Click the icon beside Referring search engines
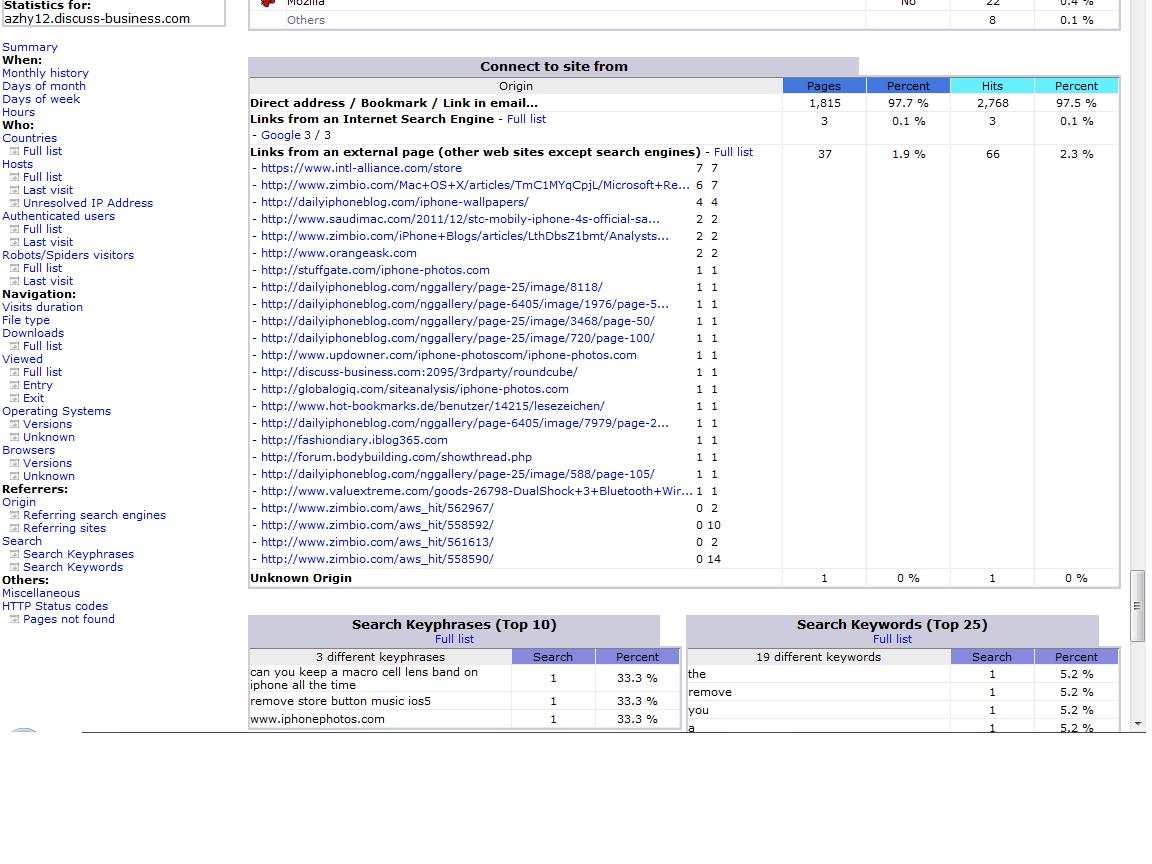Viewport: 1152px width, 864px height. (x=14, y=516)
